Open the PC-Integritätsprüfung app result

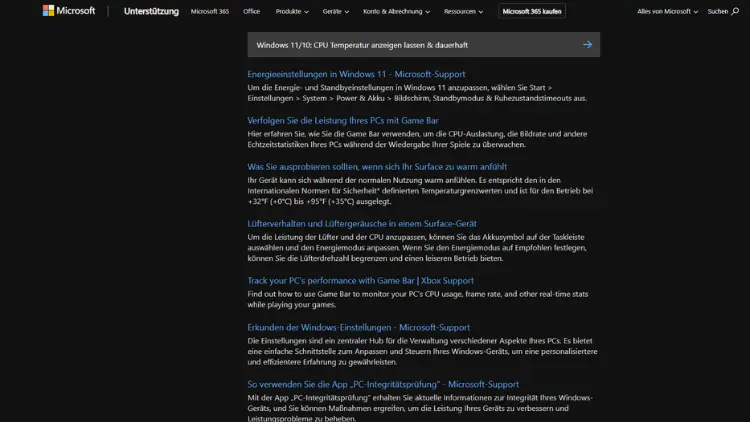[x=383, y=384]
